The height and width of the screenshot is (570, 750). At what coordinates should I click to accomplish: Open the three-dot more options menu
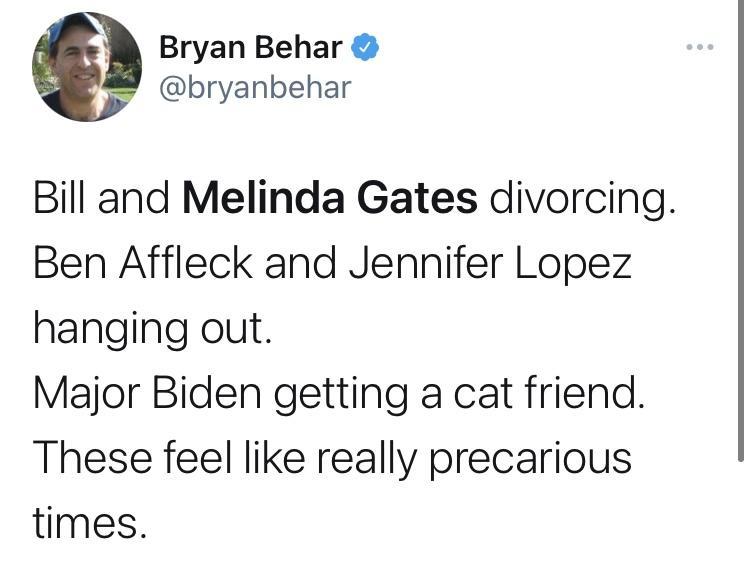pos(702,47)
